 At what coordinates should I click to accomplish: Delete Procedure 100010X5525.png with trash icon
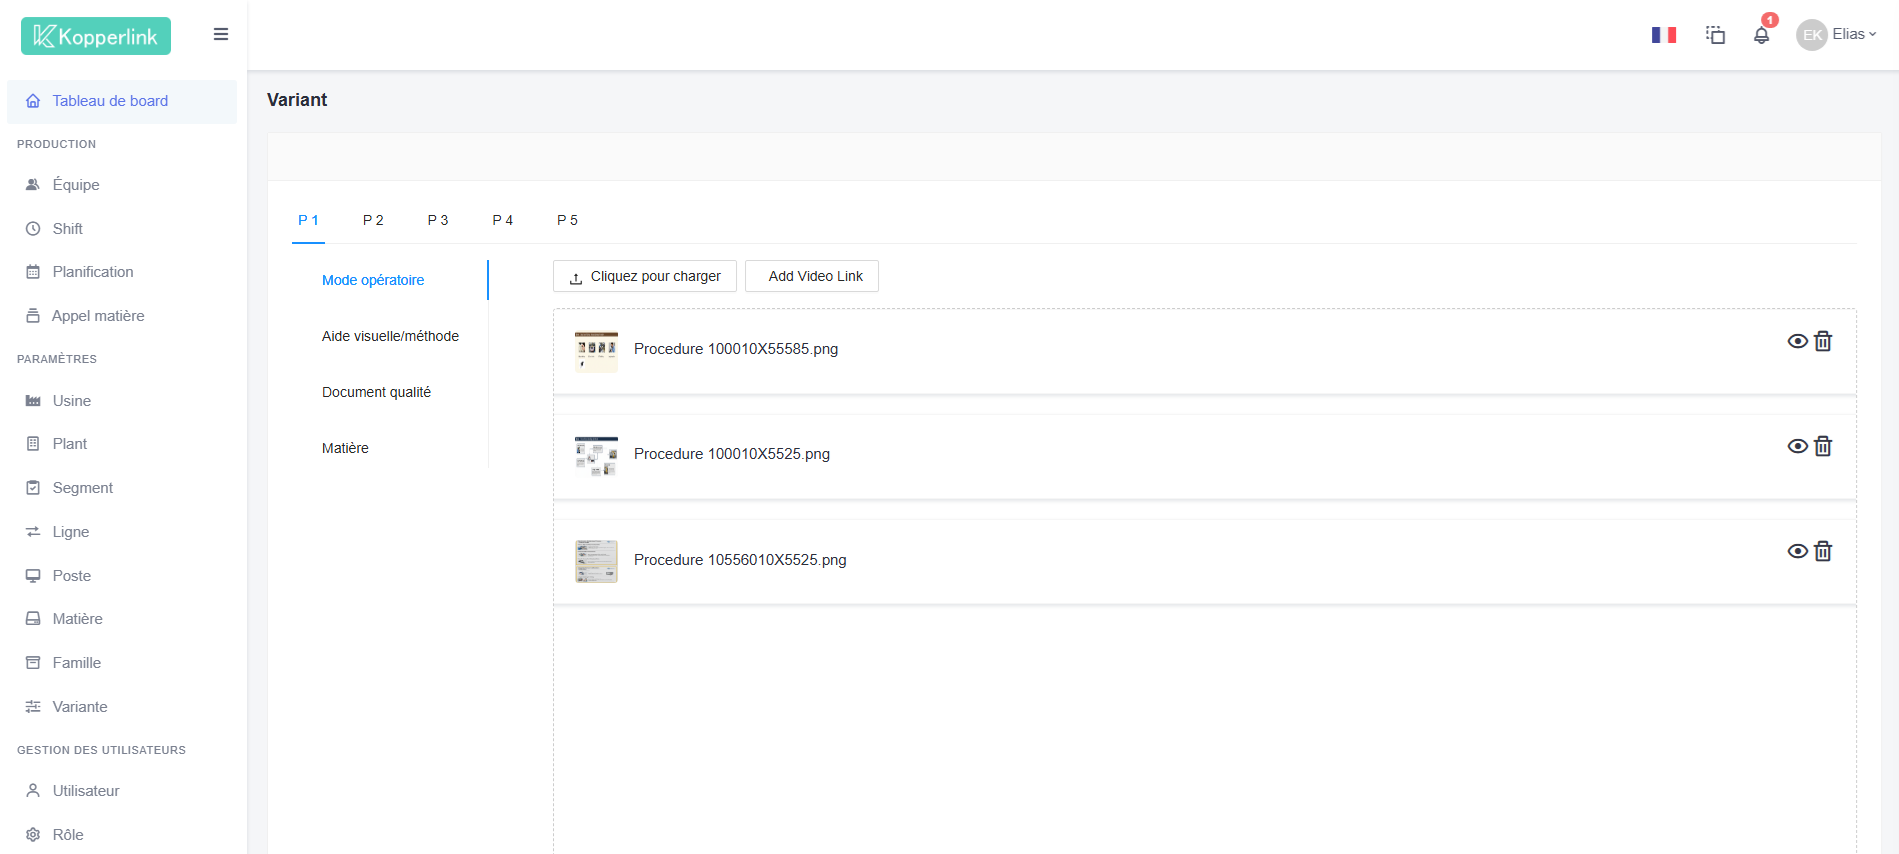point(1823,447)
